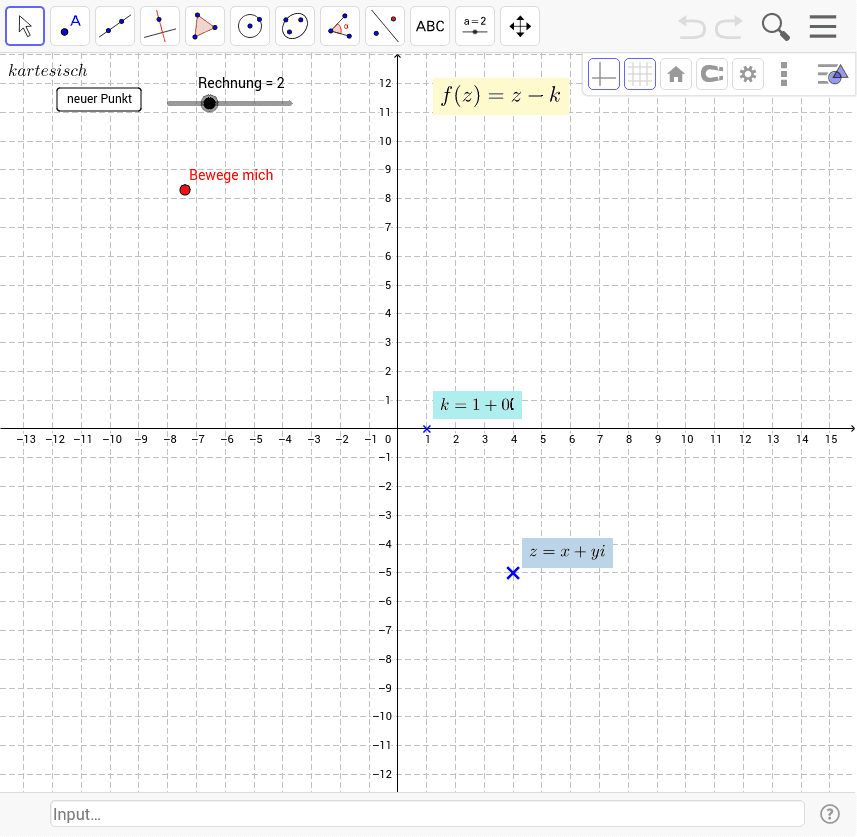Select the Point tool

point(70,26)
